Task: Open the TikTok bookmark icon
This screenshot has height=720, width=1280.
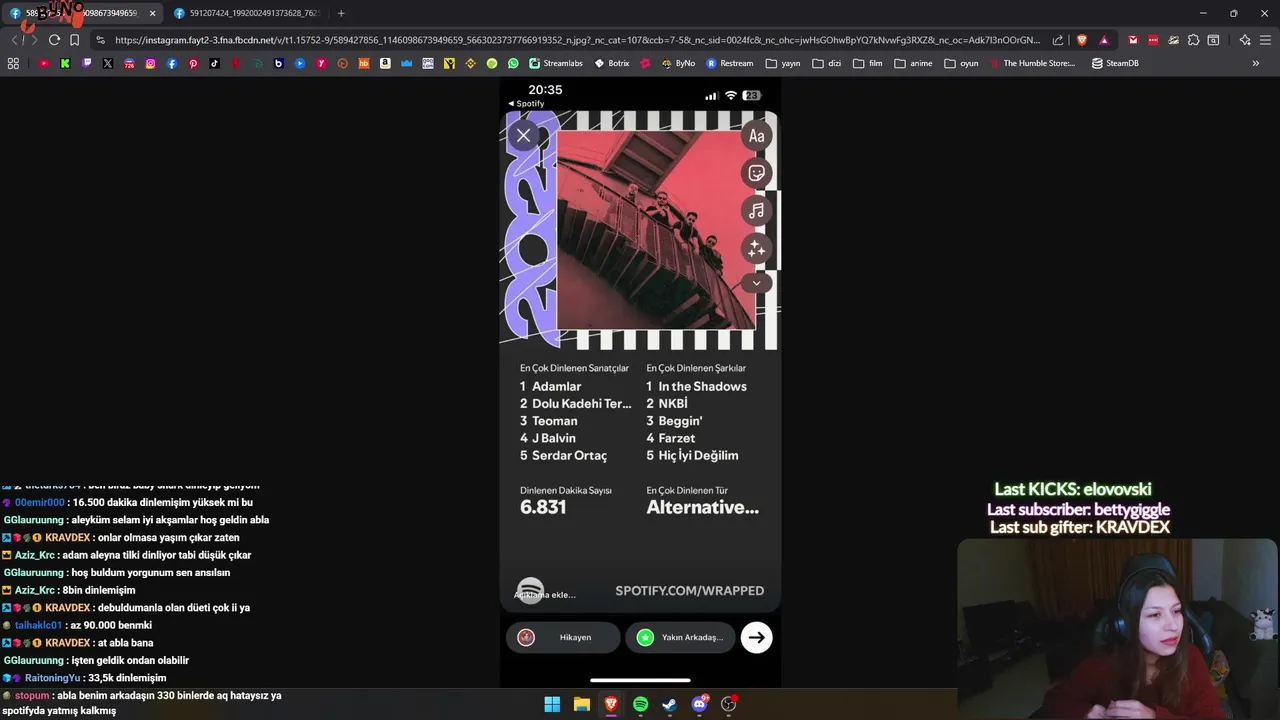Action: coord(215,63)
